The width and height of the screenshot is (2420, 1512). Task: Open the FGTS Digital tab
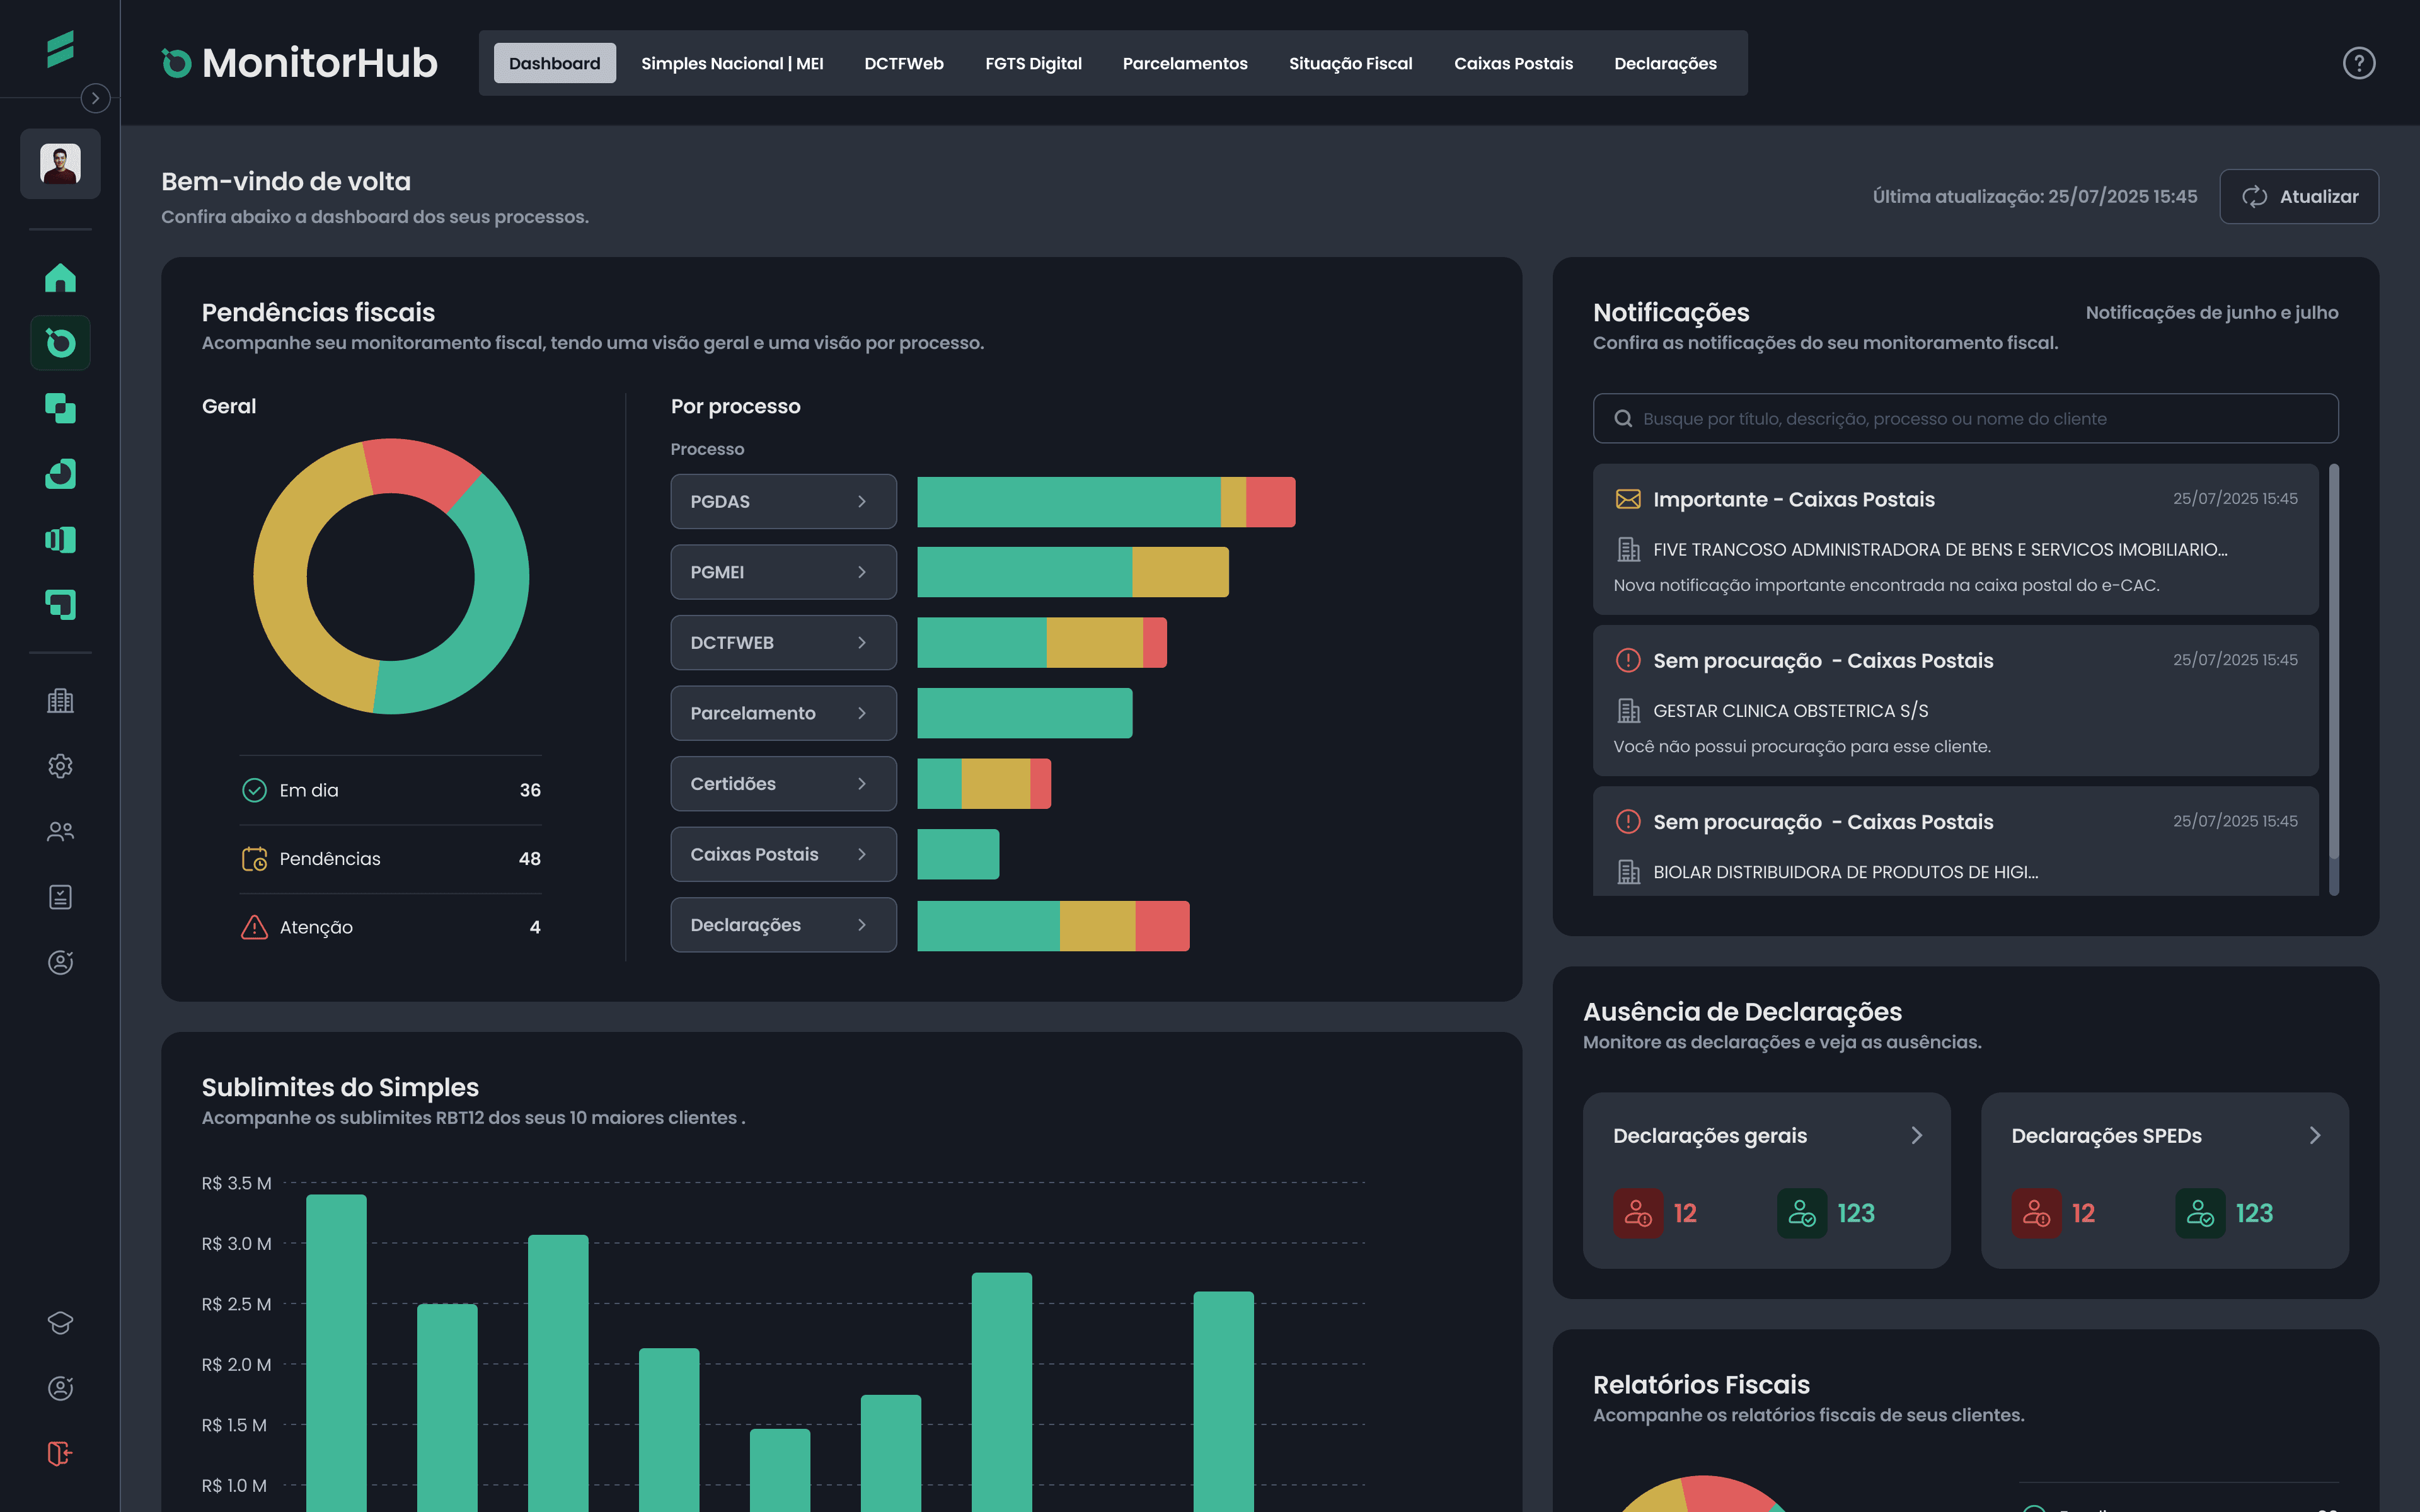point(1033,63)
